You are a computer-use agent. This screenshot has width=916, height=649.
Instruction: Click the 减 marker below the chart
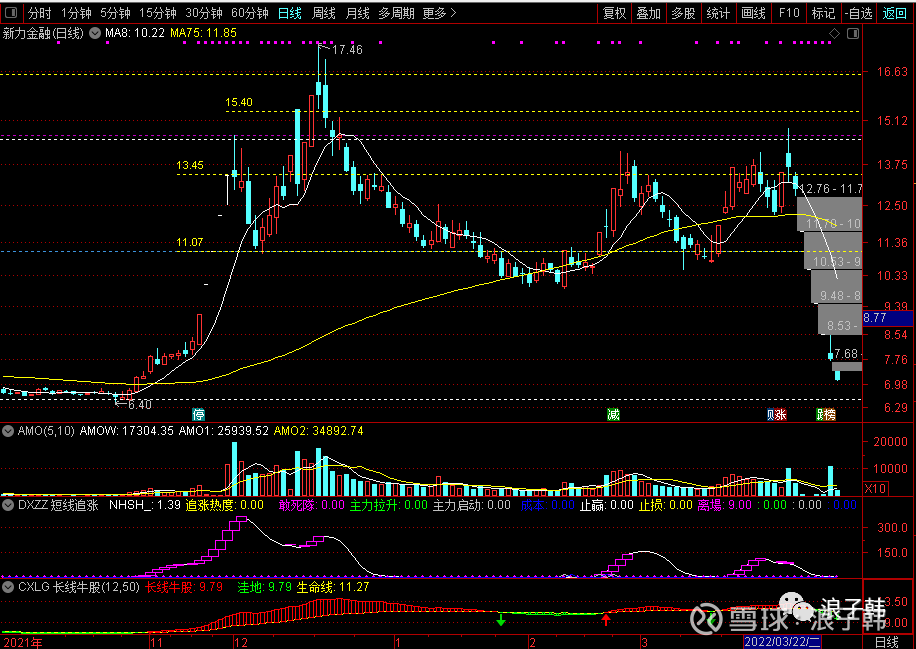(612, 414)
